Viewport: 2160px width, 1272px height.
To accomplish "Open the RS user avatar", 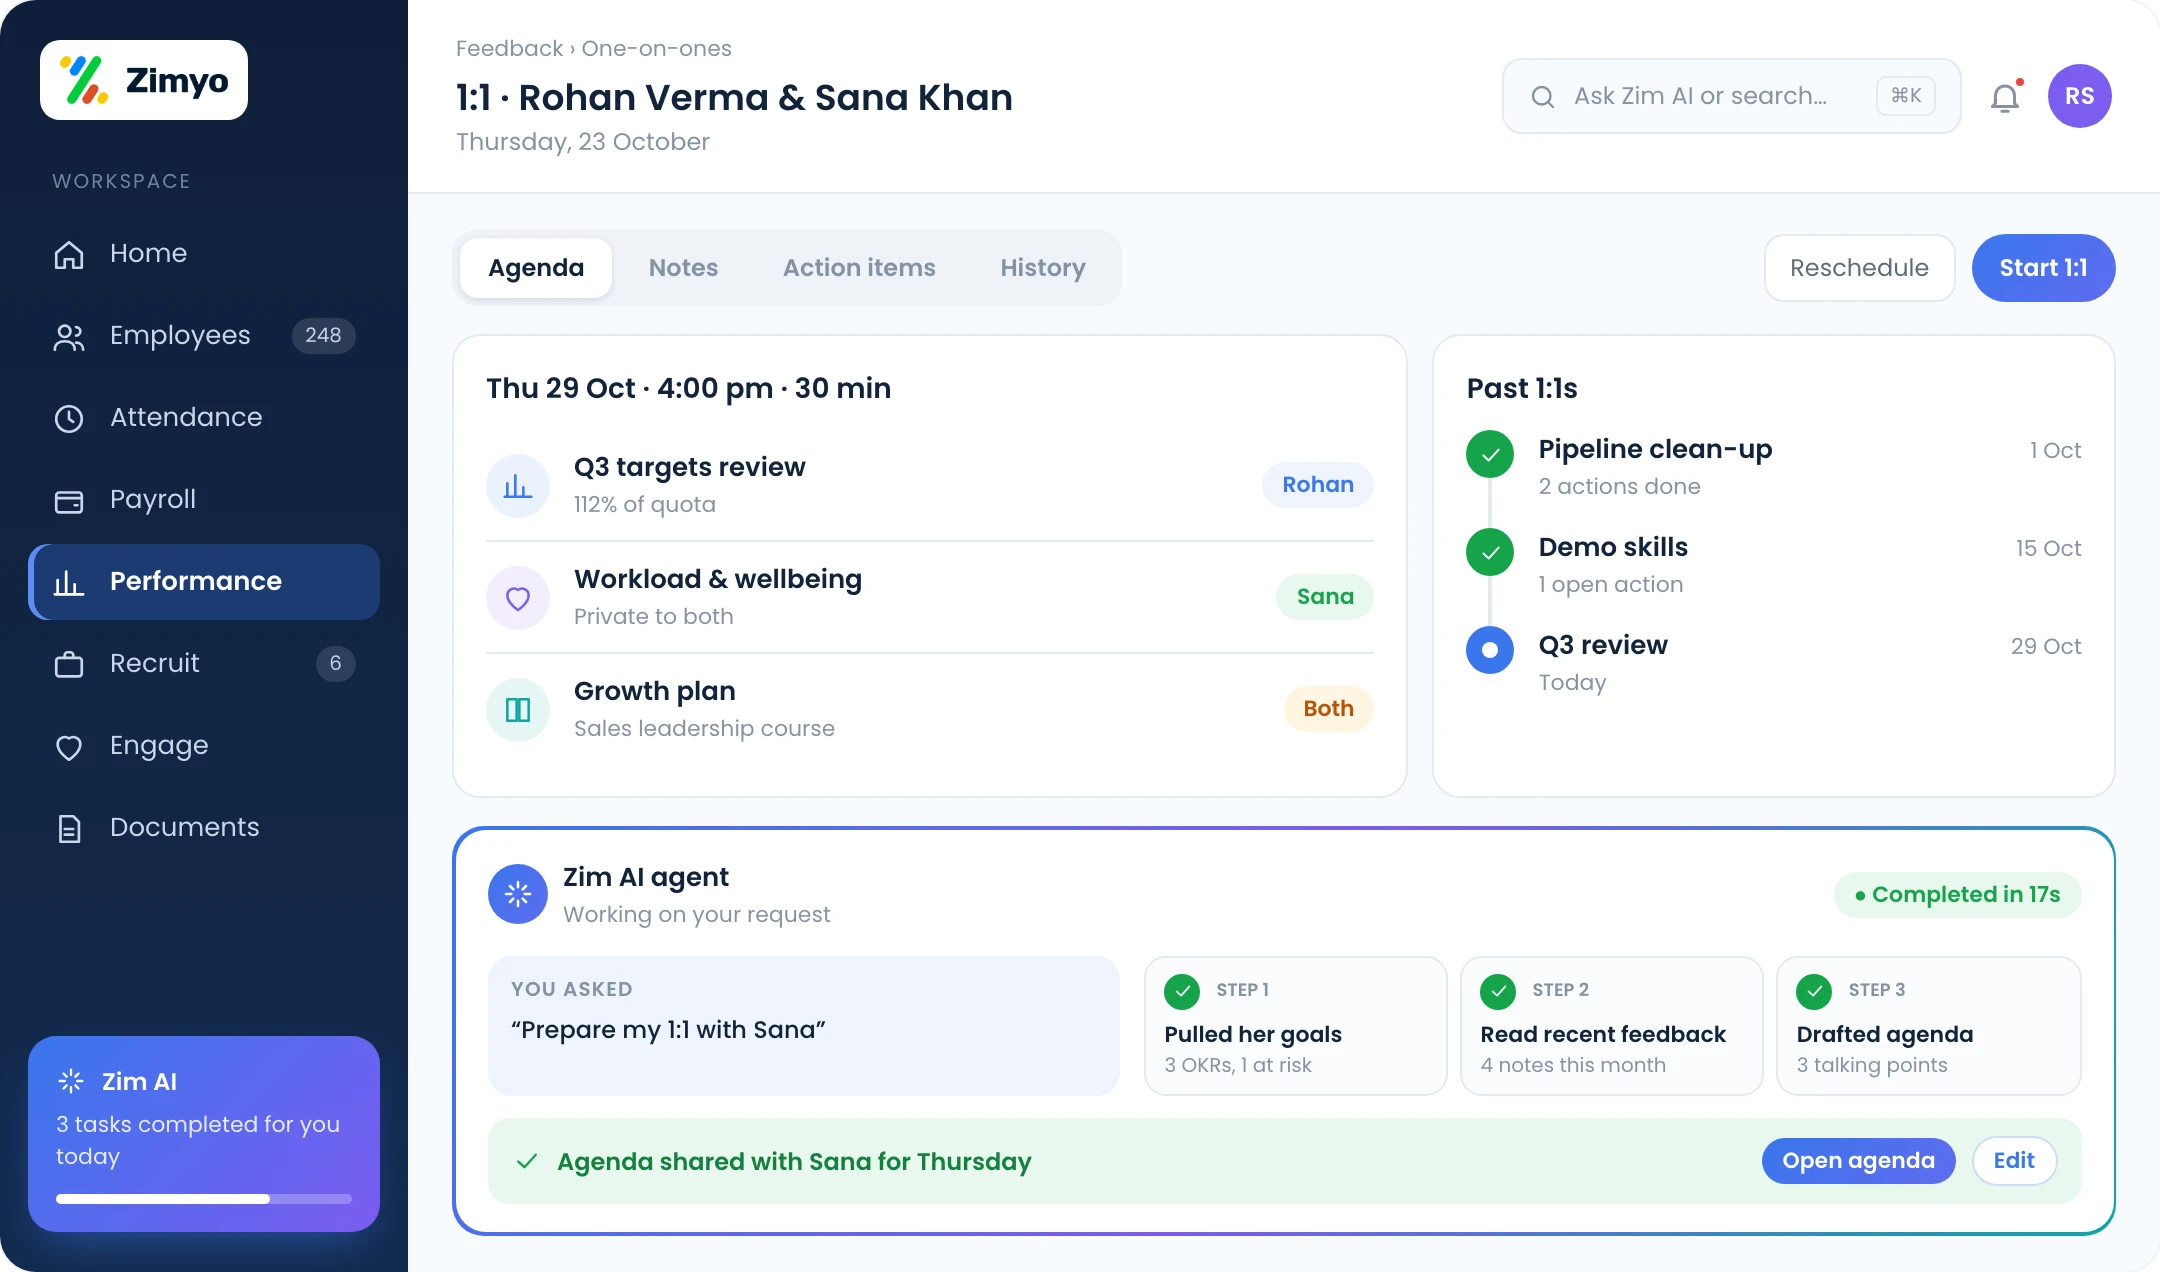I will (2080, 96).
